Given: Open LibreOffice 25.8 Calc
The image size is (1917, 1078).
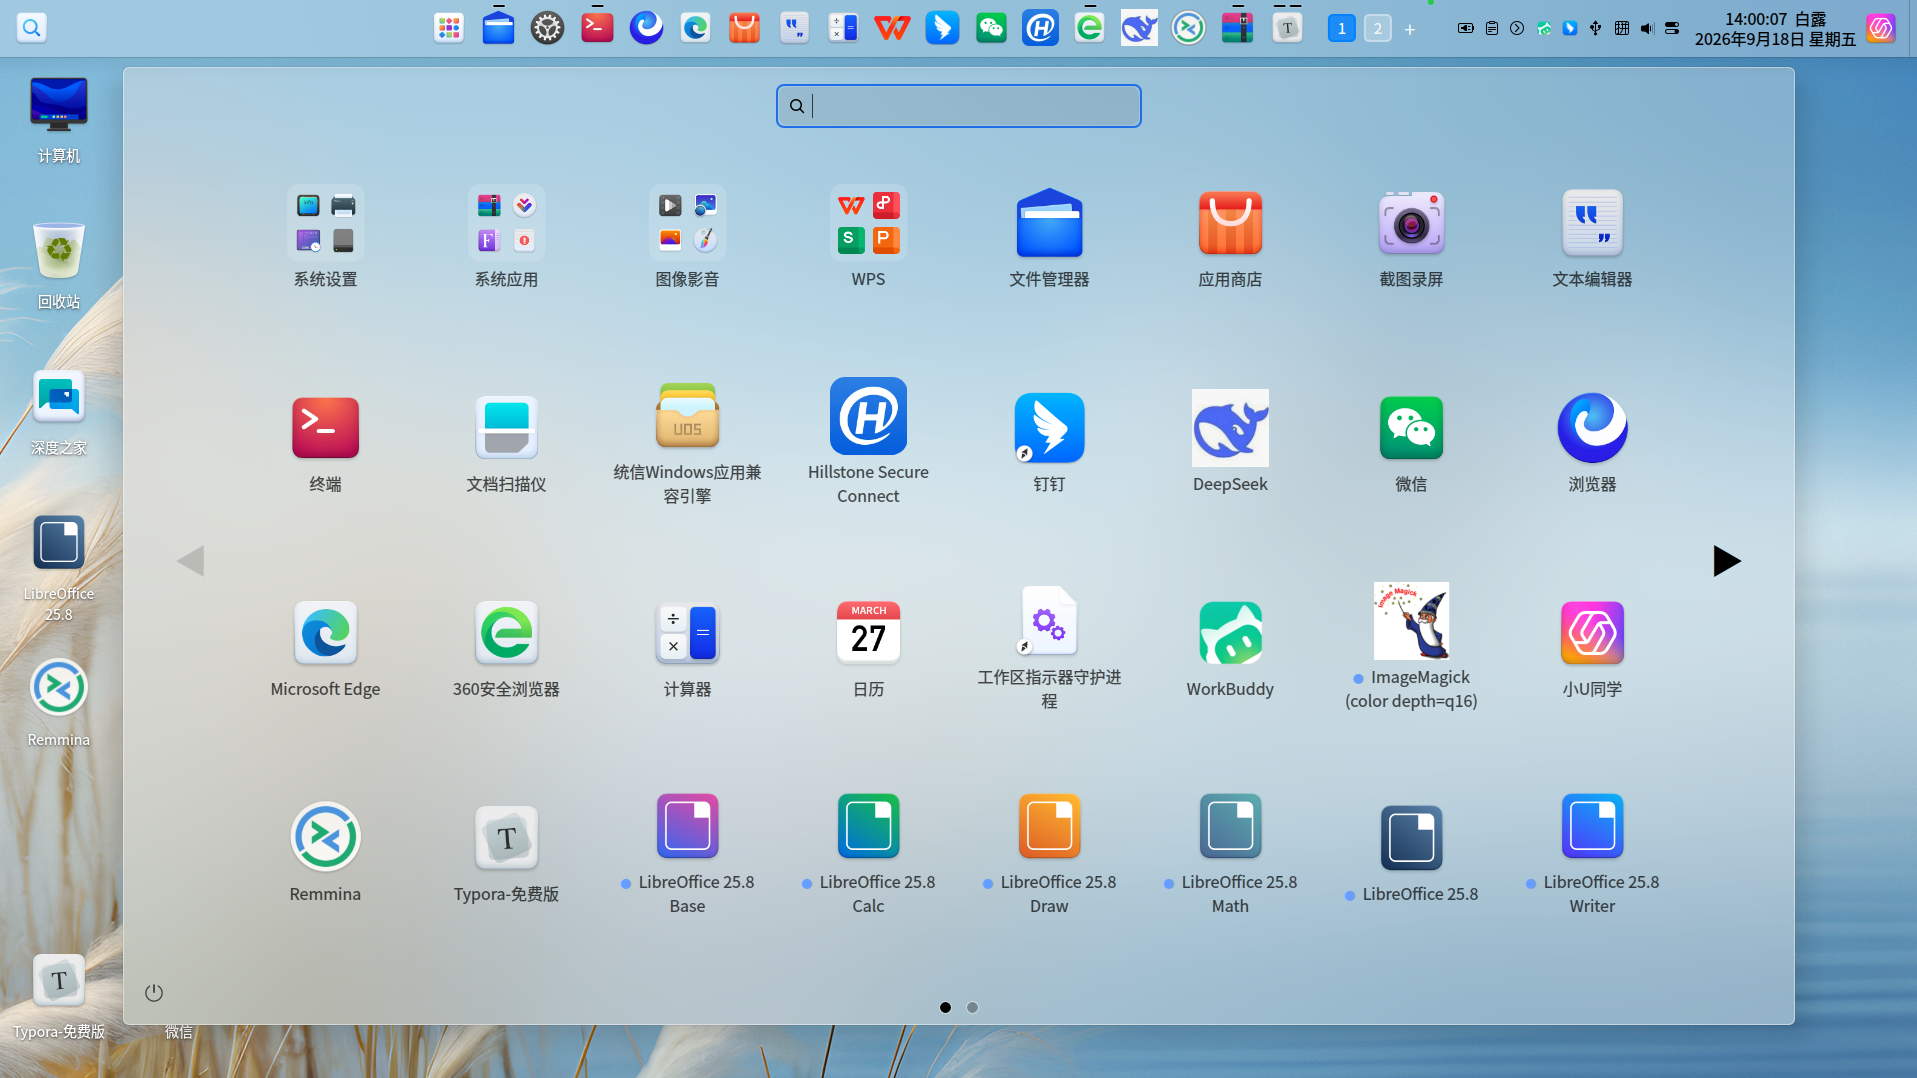Looking at the screenshot, I should (x=868, y=826).
